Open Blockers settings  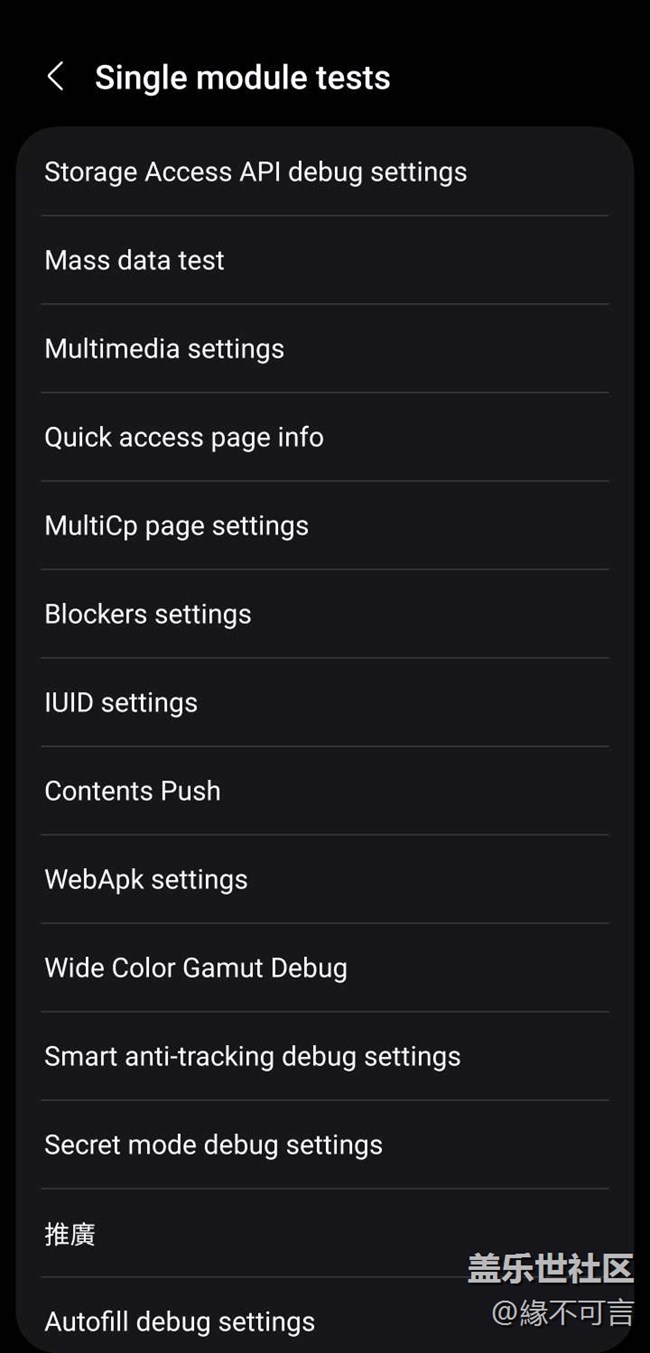pyautogui.click(x=148, y=614)
